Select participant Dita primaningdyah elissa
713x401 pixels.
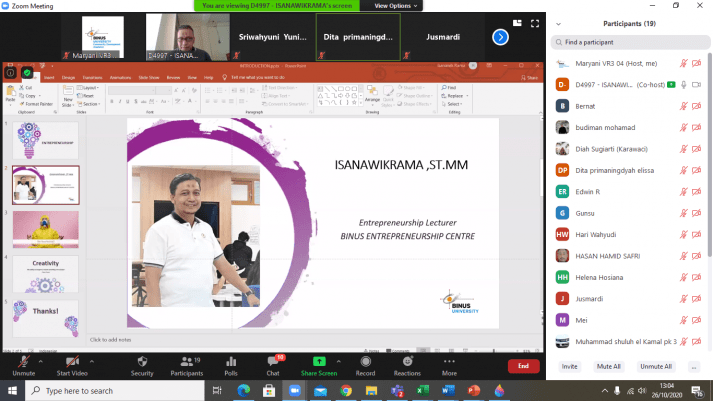point(630,170)
